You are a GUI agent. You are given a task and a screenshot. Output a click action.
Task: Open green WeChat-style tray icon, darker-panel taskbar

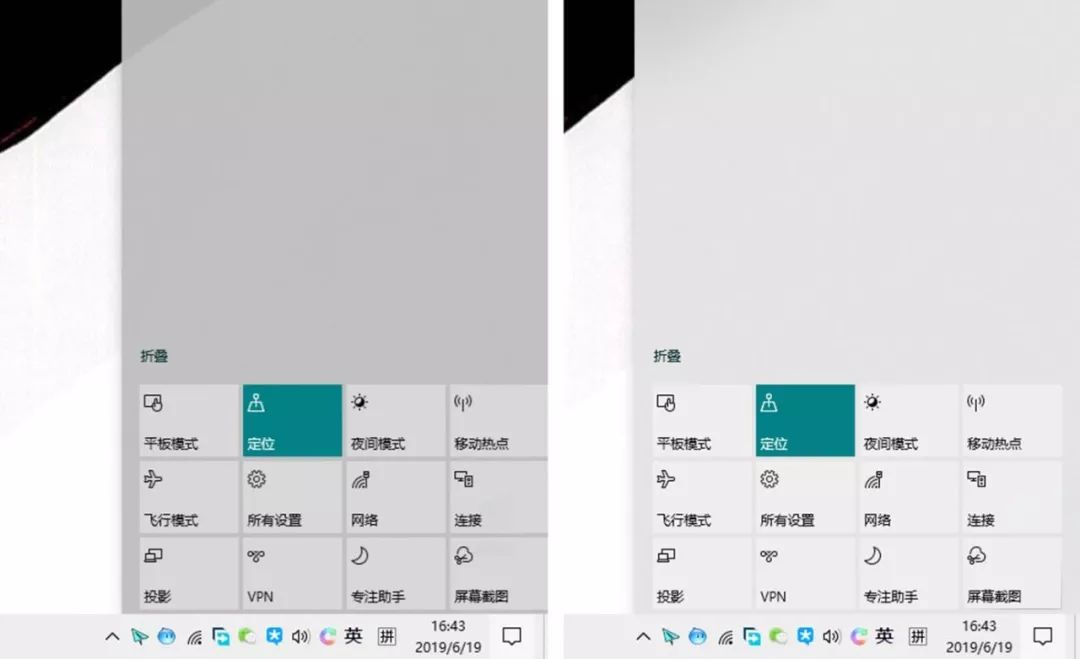[247, 636]
